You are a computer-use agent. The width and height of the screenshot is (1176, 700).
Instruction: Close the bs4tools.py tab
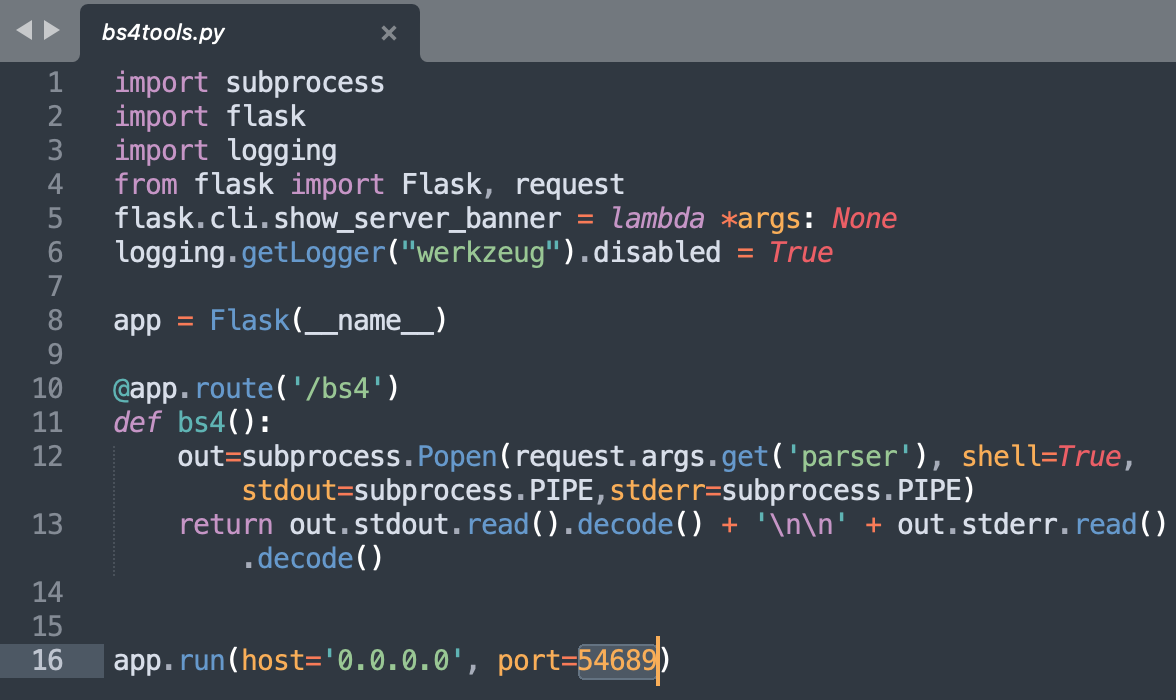coord(389,33)
